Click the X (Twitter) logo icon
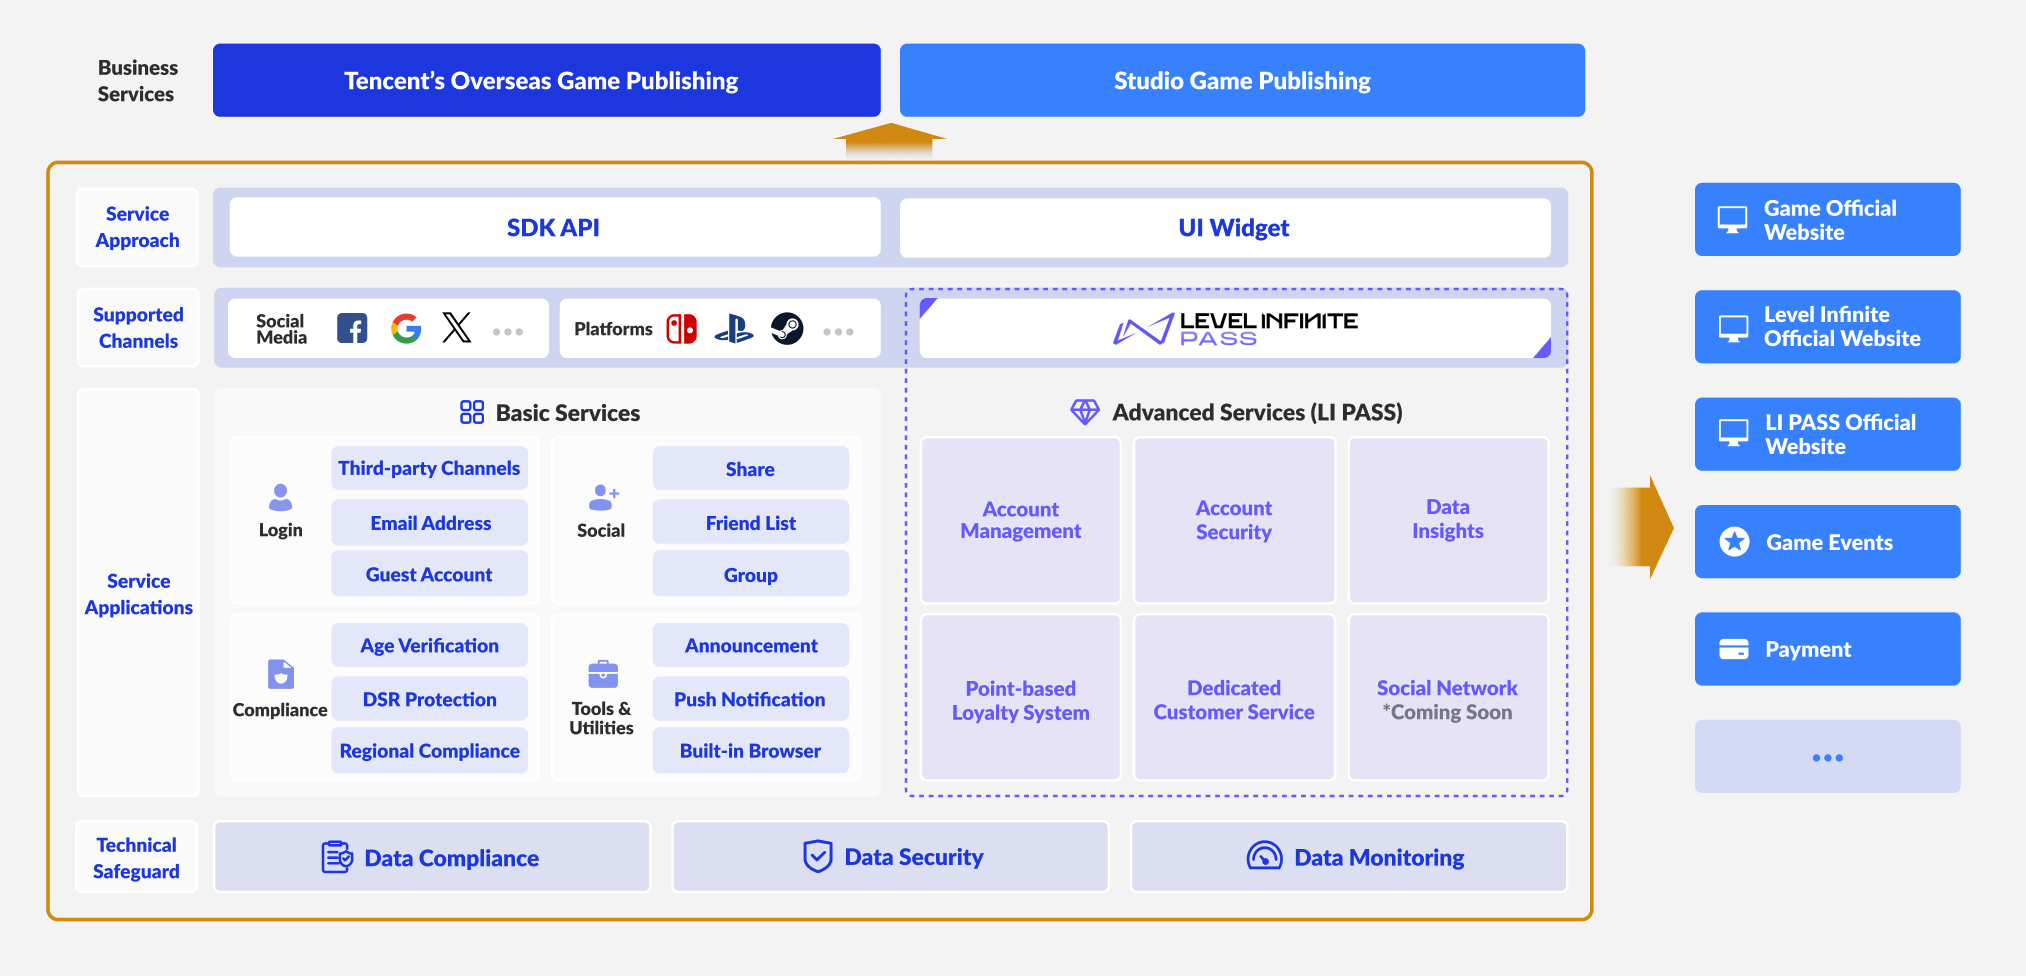 pyautogui.click(x=457, y=328)
